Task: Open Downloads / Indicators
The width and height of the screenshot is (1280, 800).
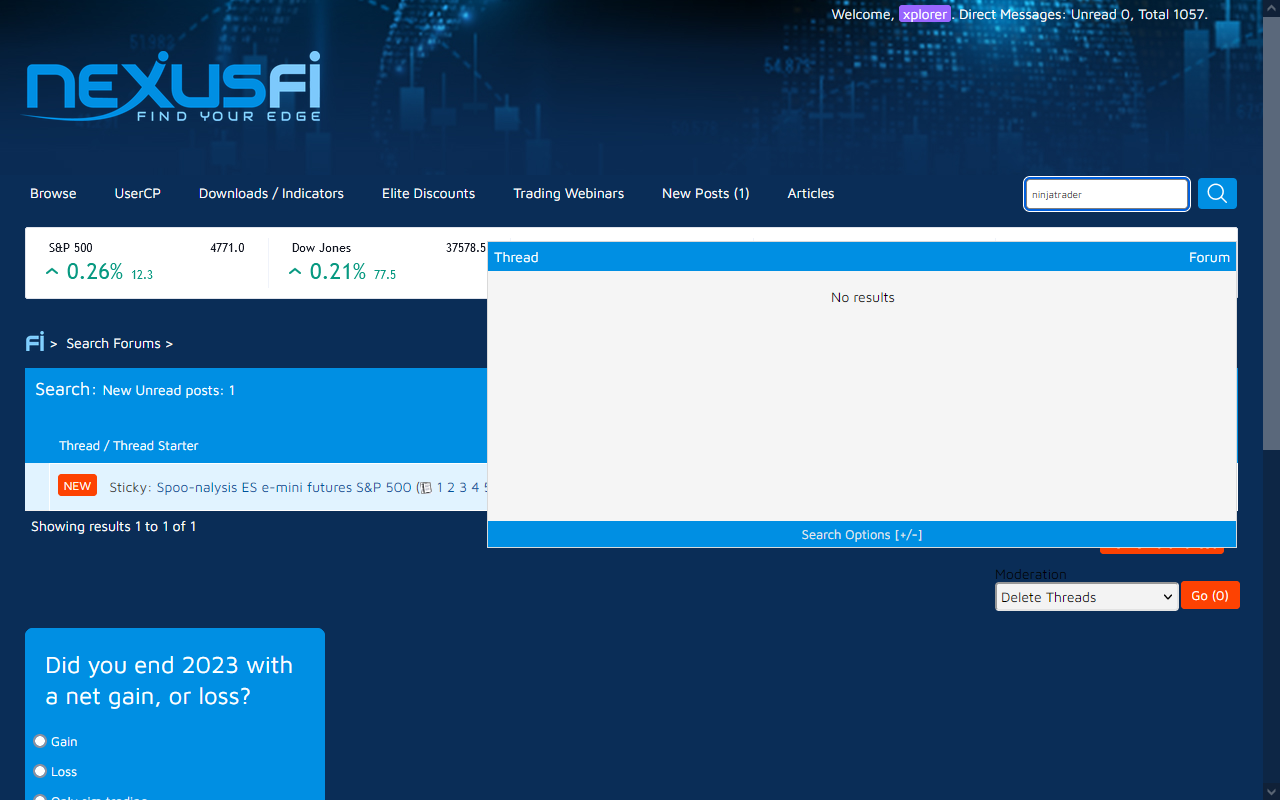Action: pyautogui.click(x=271, y=193)
